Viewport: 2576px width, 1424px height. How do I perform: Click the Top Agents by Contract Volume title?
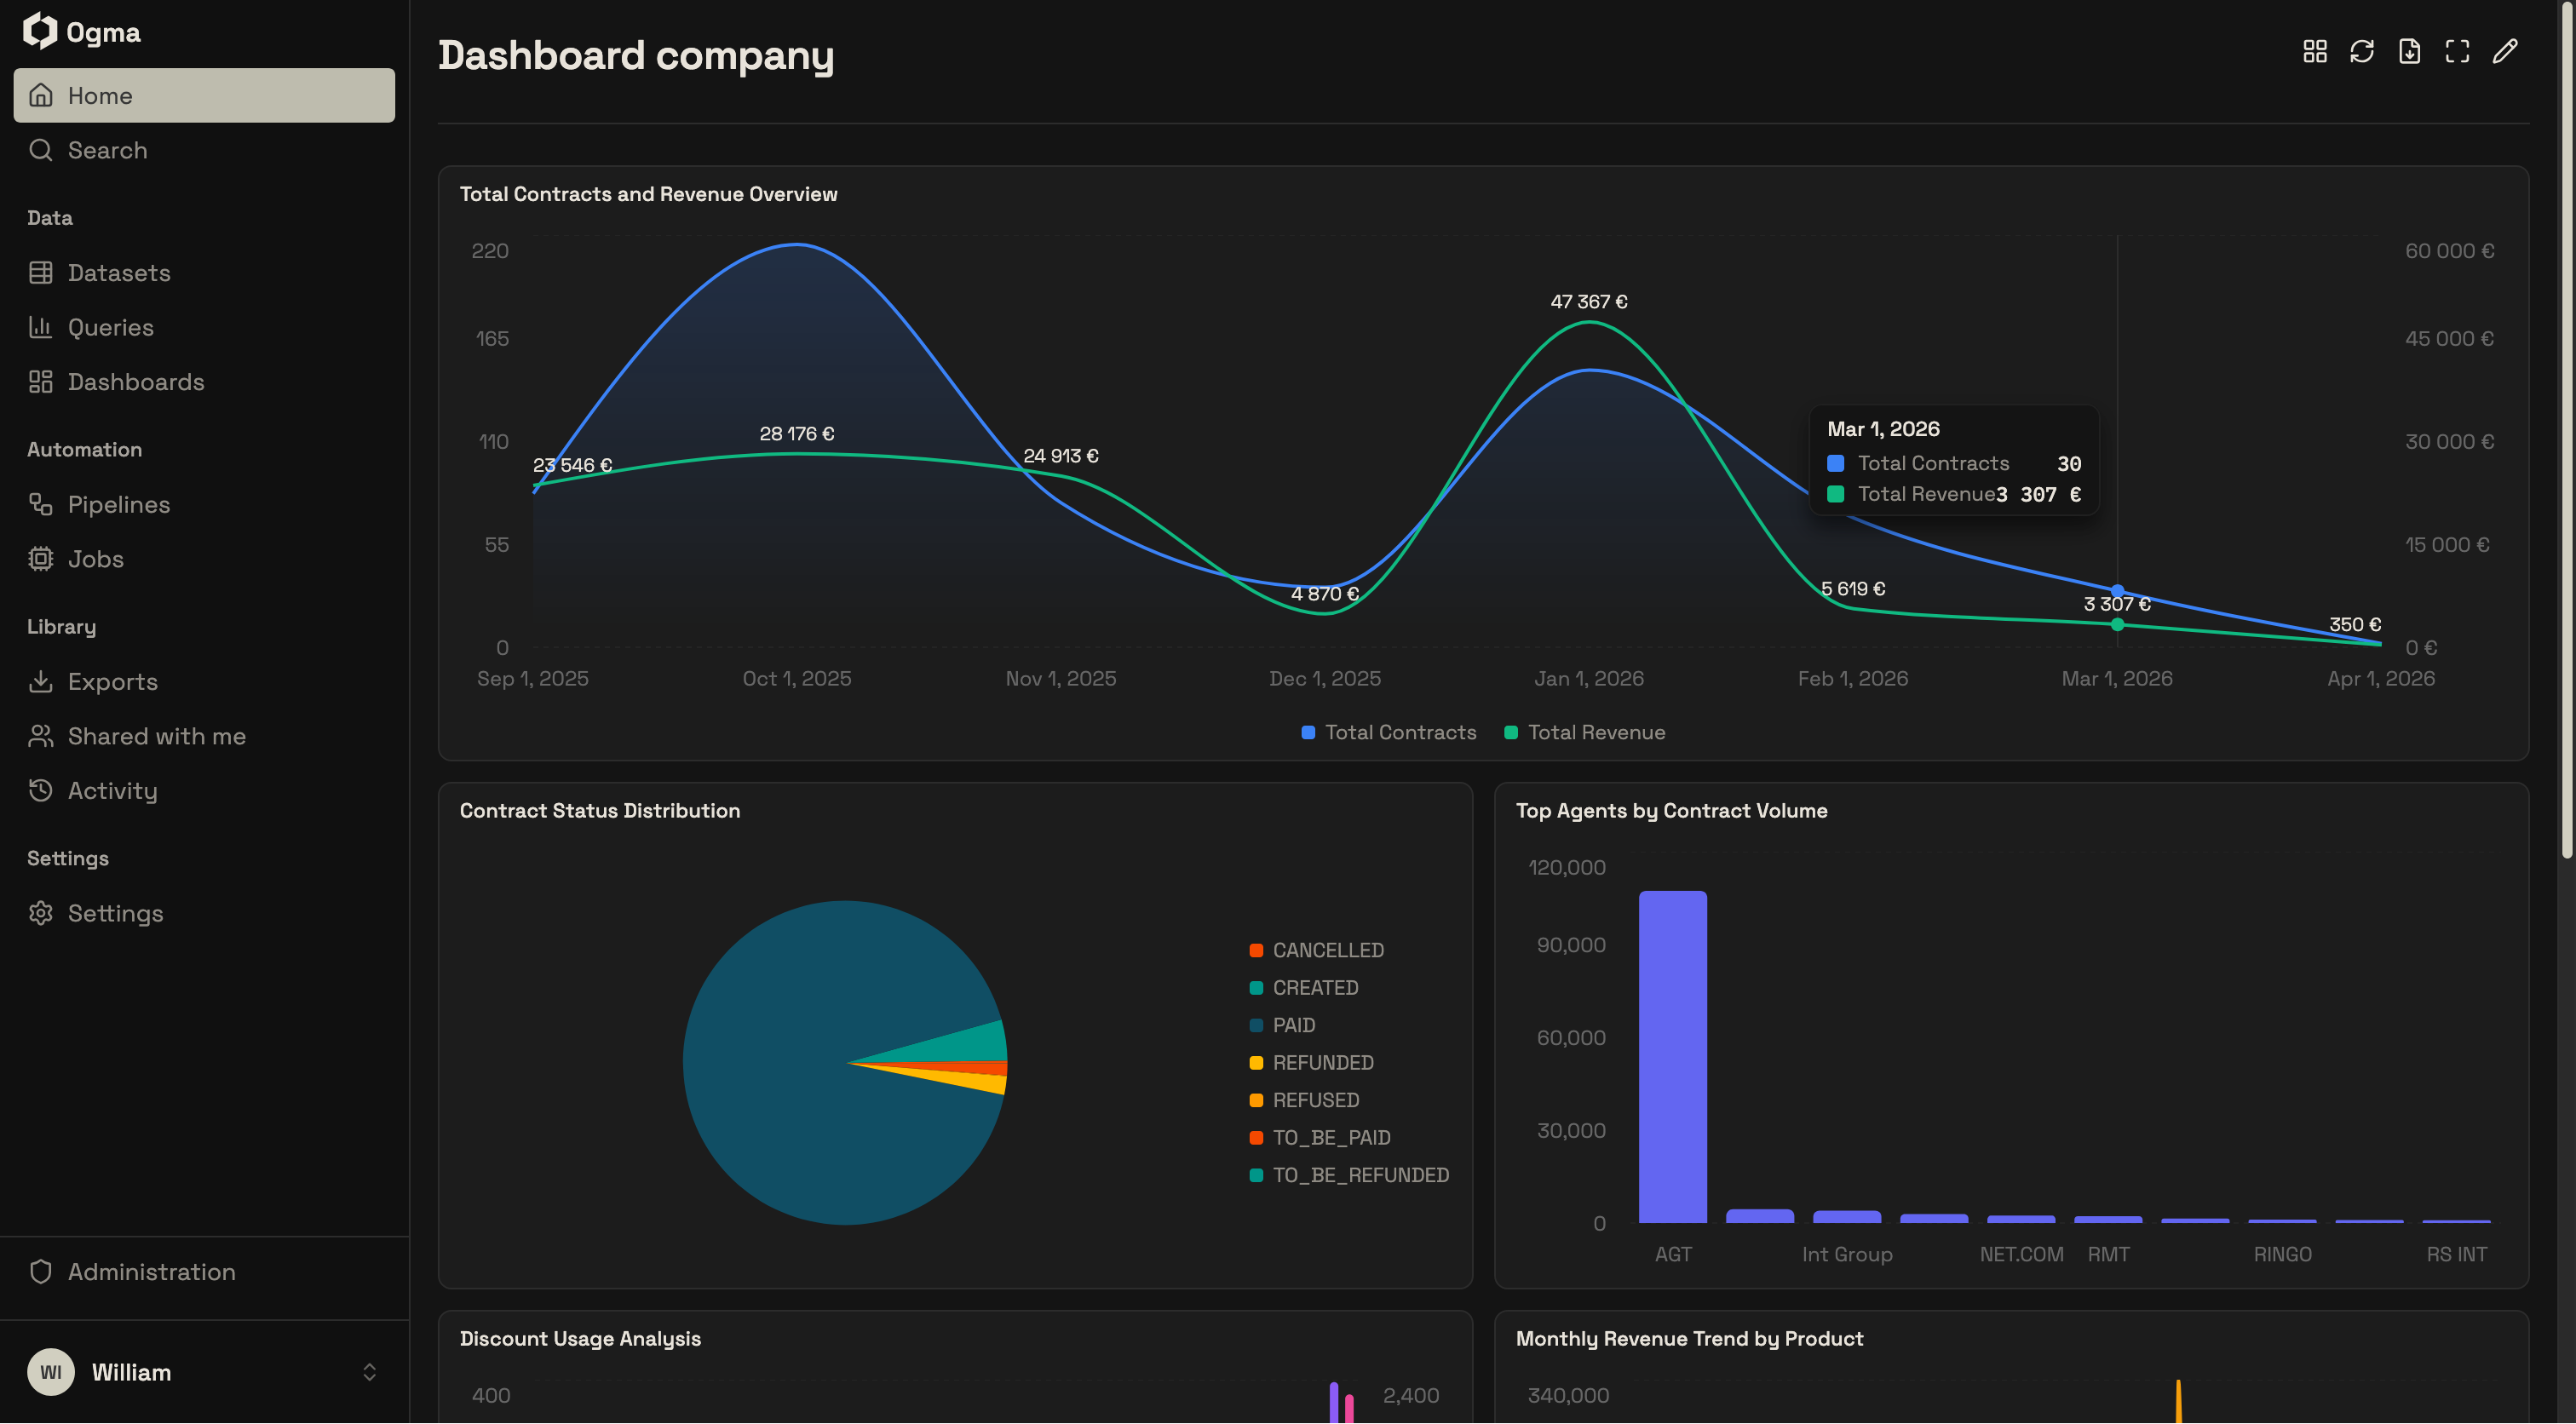pos(1671,810)
